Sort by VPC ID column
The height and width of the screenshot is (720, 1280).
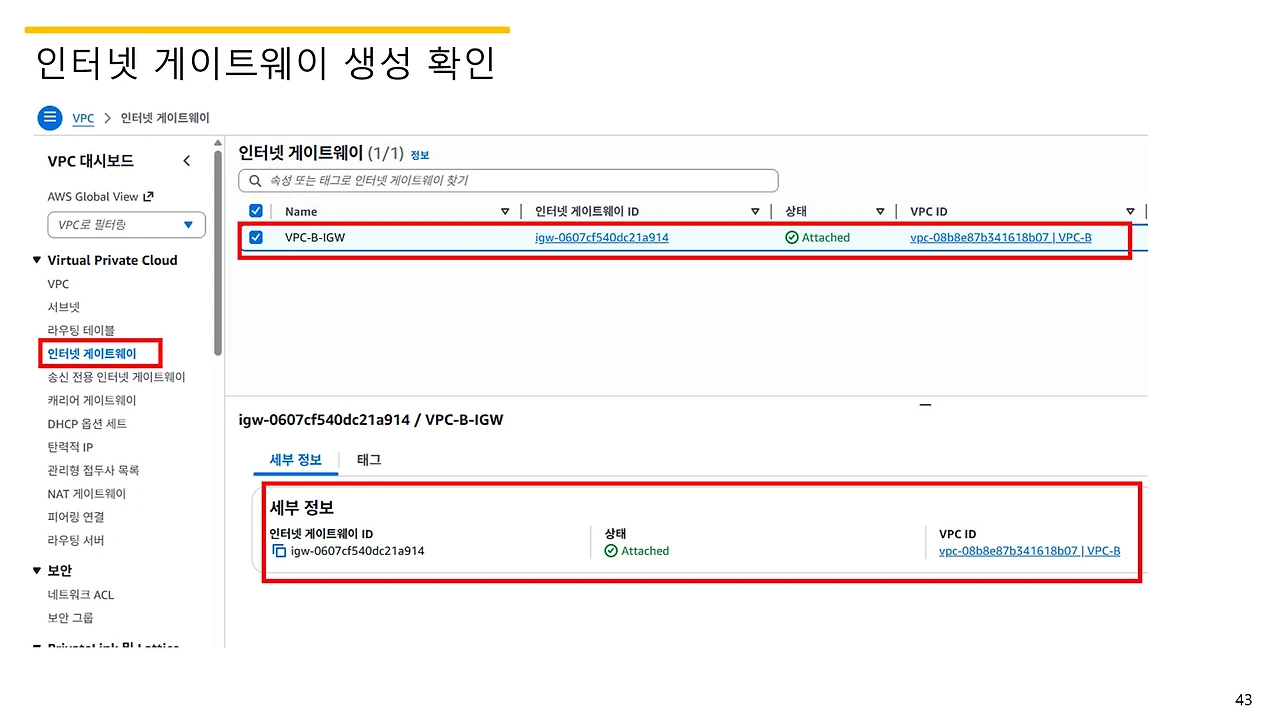tap(1130, 212)
